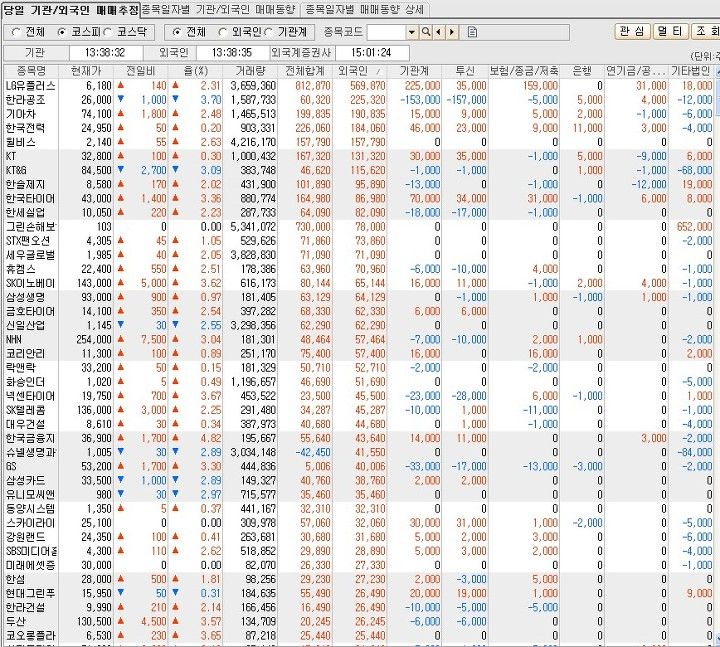The height and width of the screenshot is (647, 720).
Task: Select the 대우건설 stock name
Action: (26, 424)
